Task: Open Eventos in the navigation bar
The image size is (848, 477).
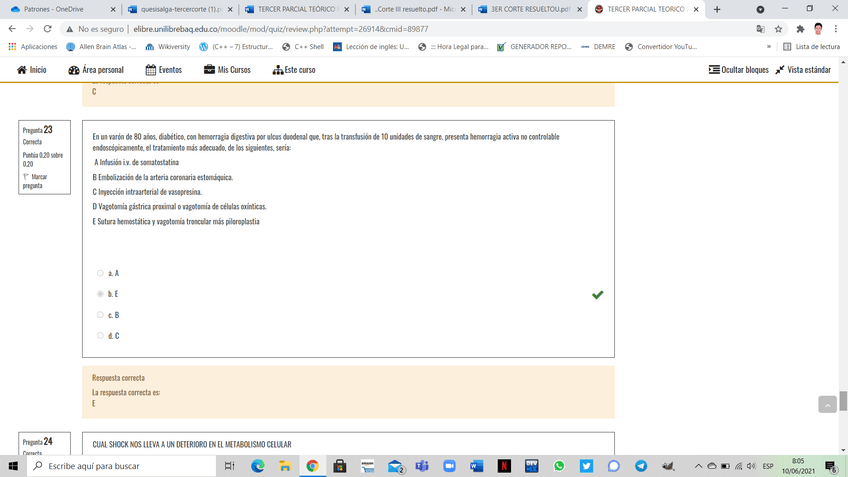Action: click(163, 70)
